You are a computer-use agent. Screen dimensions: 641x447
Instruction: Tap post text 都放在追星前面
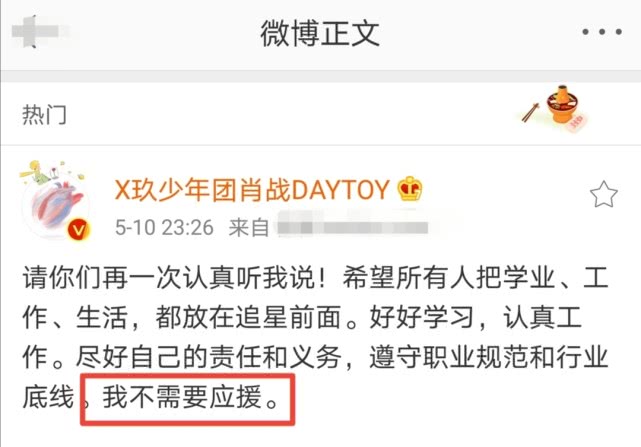tap(249, 317)
